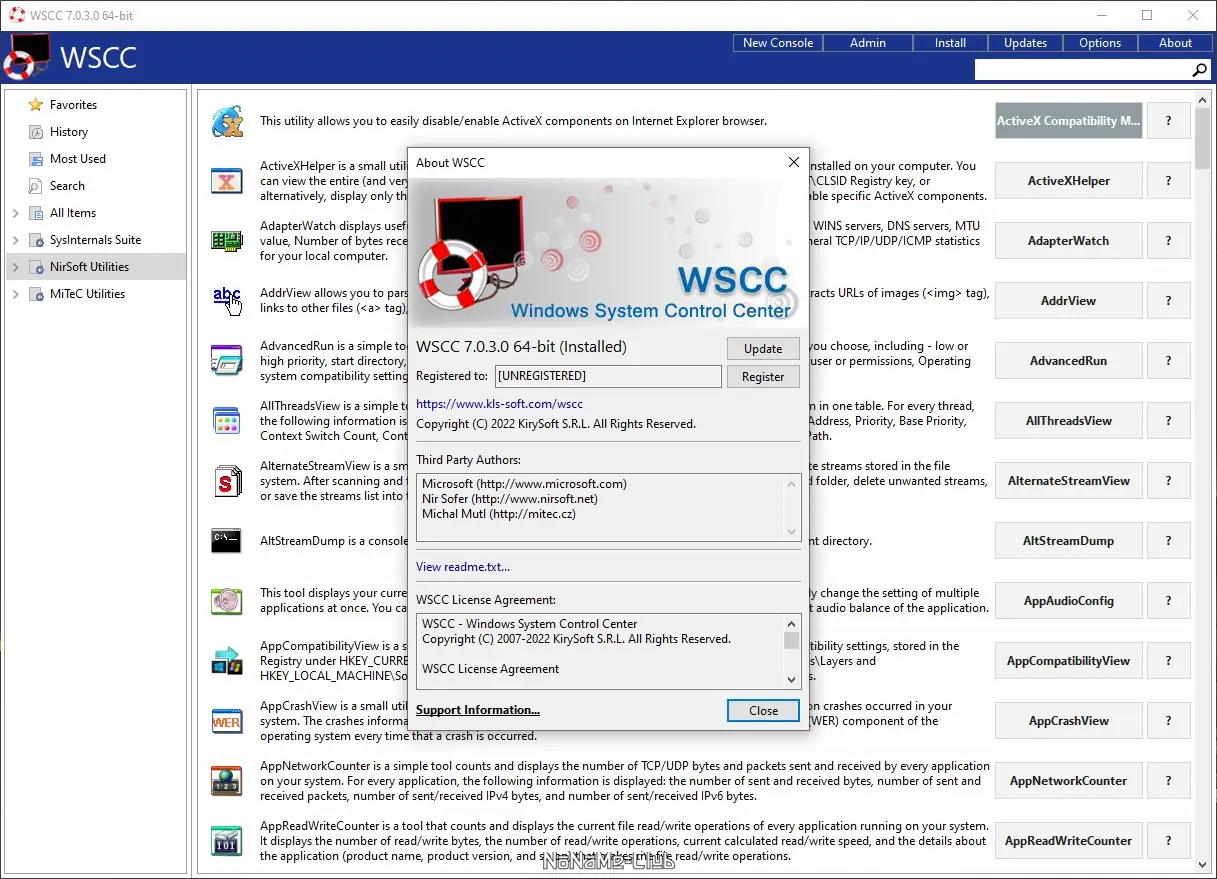Click the AppReadWriteCounter utility icon
The image size is (1217, 879).
click(227, 841)
